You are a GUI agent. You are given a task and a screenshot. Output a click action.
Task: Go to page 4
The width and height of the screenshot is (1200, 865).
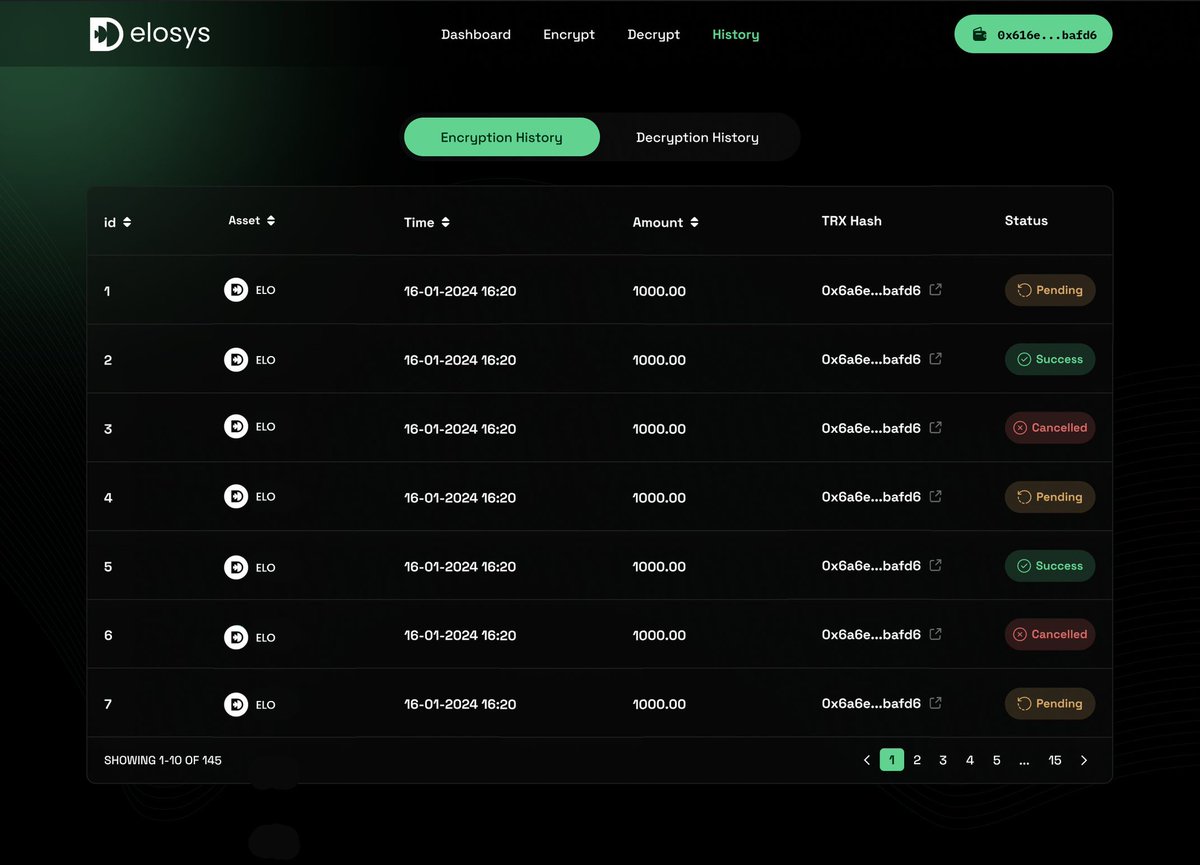point(970,761)
